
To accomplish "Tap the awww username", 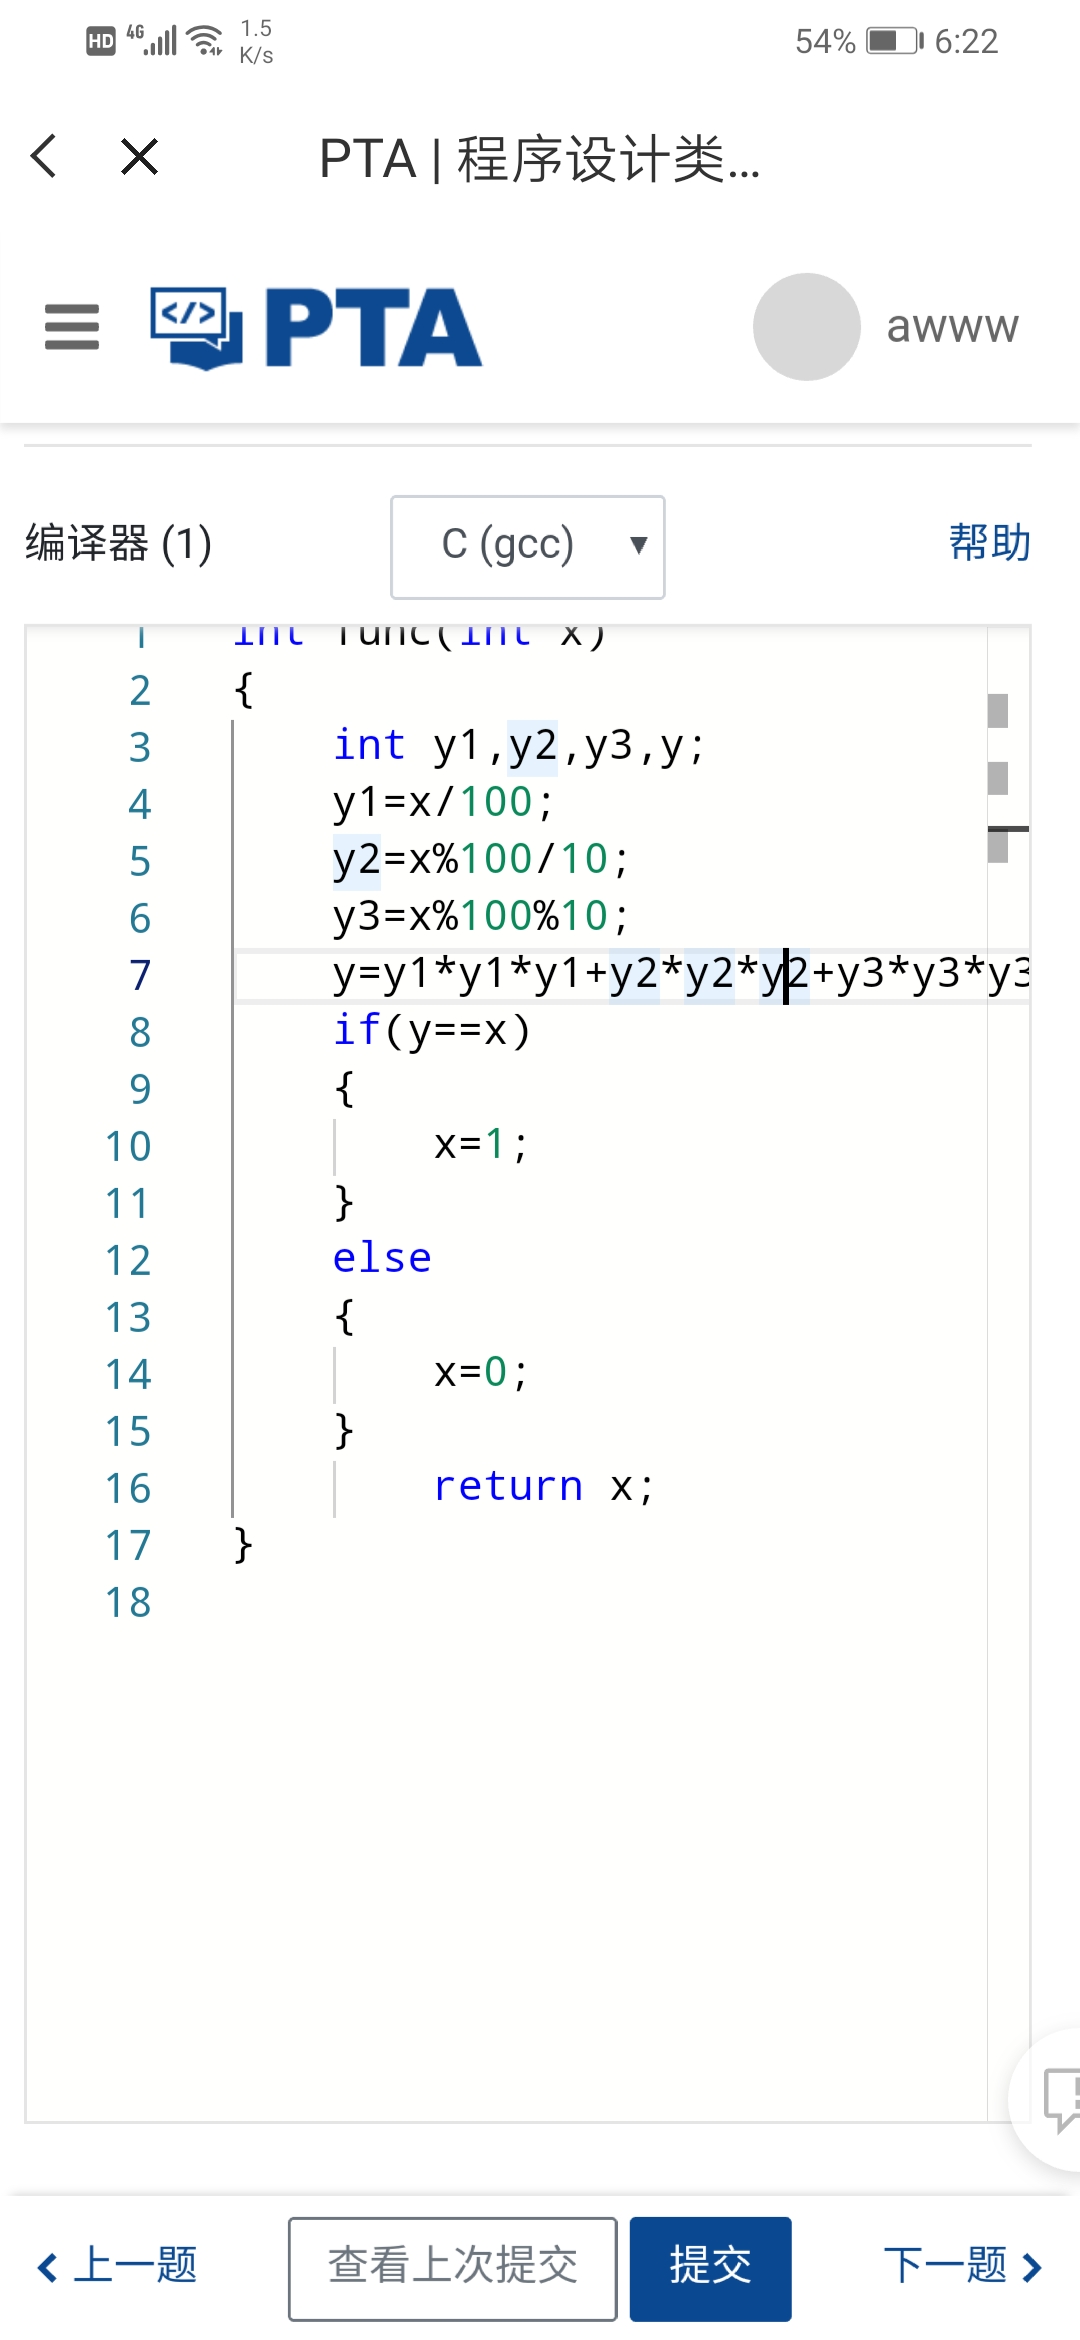I will 952,327.
